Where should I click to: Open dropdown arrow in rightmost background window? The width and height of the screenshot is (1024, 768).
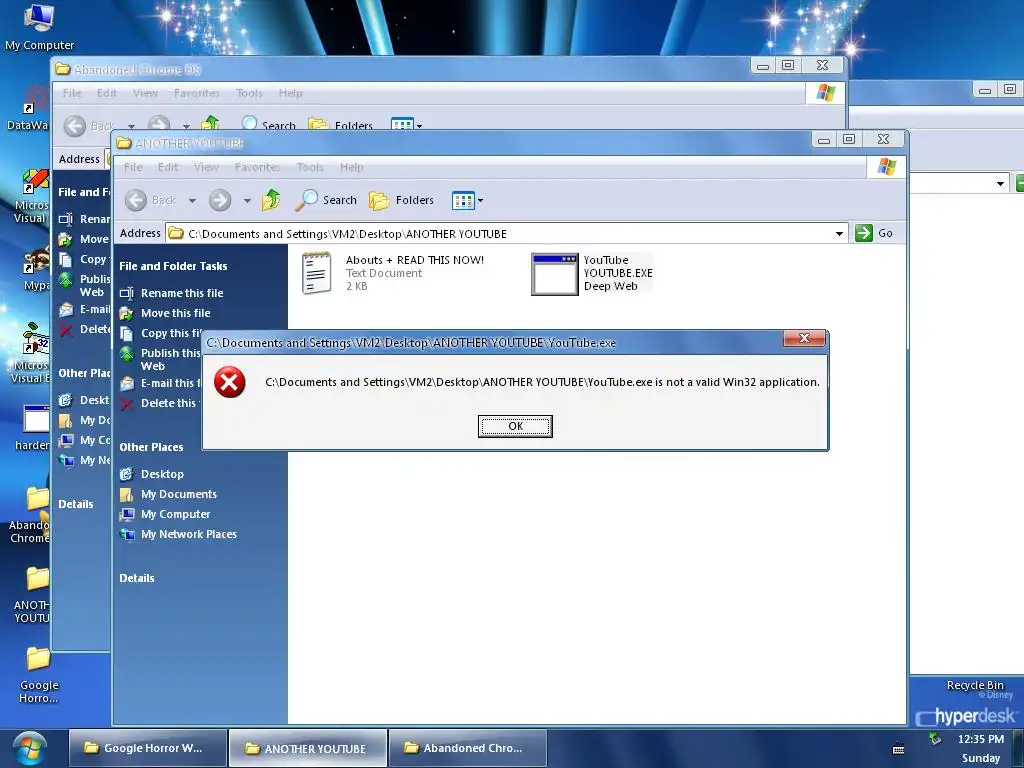pos(1000,184)
